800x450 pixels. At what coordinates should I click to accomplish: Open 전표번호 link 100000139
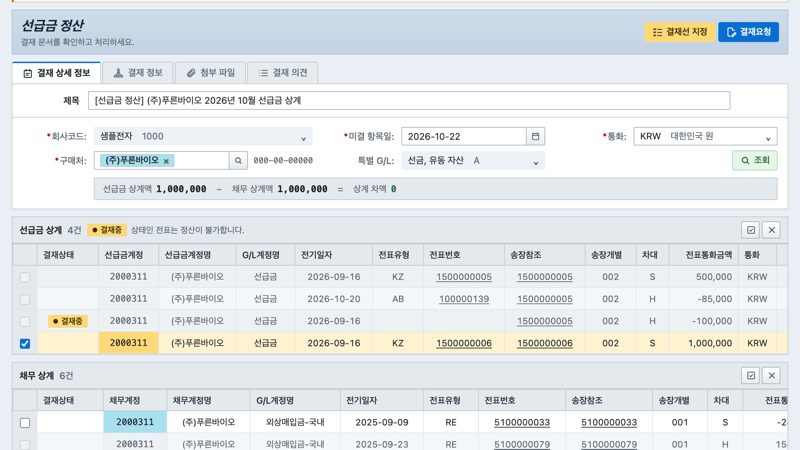point(464,299)
